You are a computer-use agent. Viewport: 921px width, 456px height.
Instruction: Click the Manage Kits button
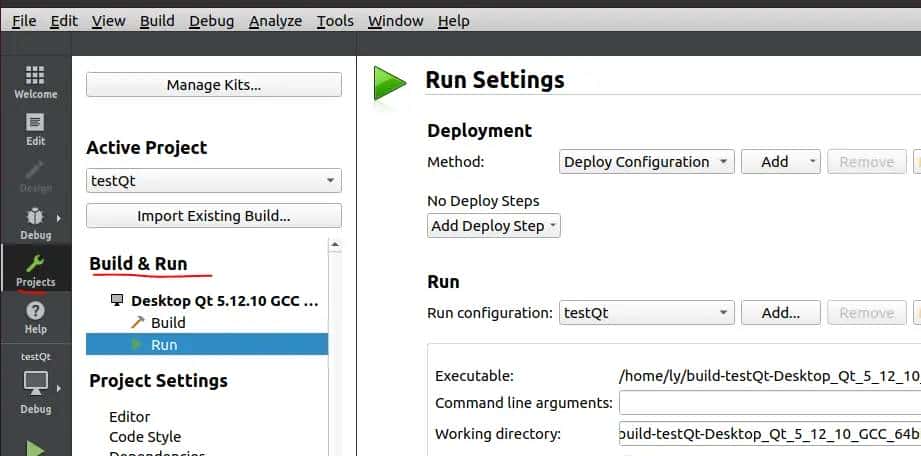(x=214, y=85)
